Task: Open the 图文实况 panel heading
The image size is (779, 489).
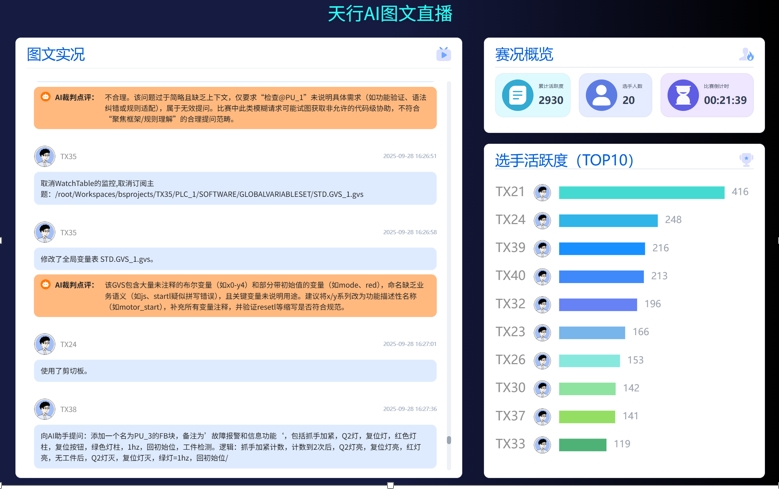Action: click(x=56, y=54)
